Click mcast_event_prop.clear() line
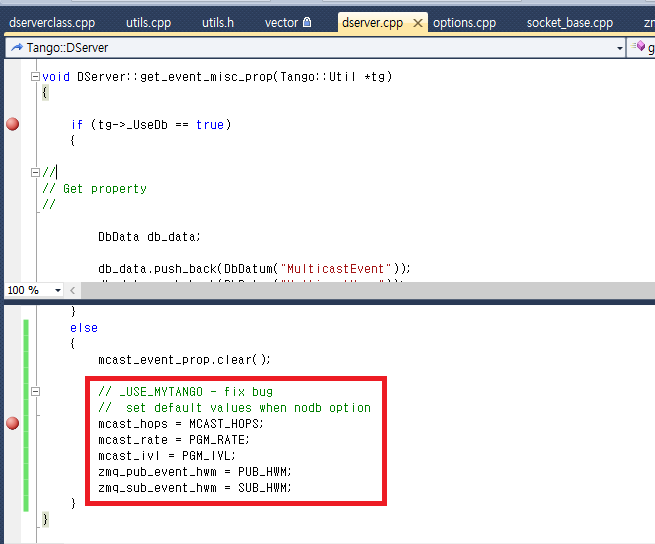 tap(184, 360)
